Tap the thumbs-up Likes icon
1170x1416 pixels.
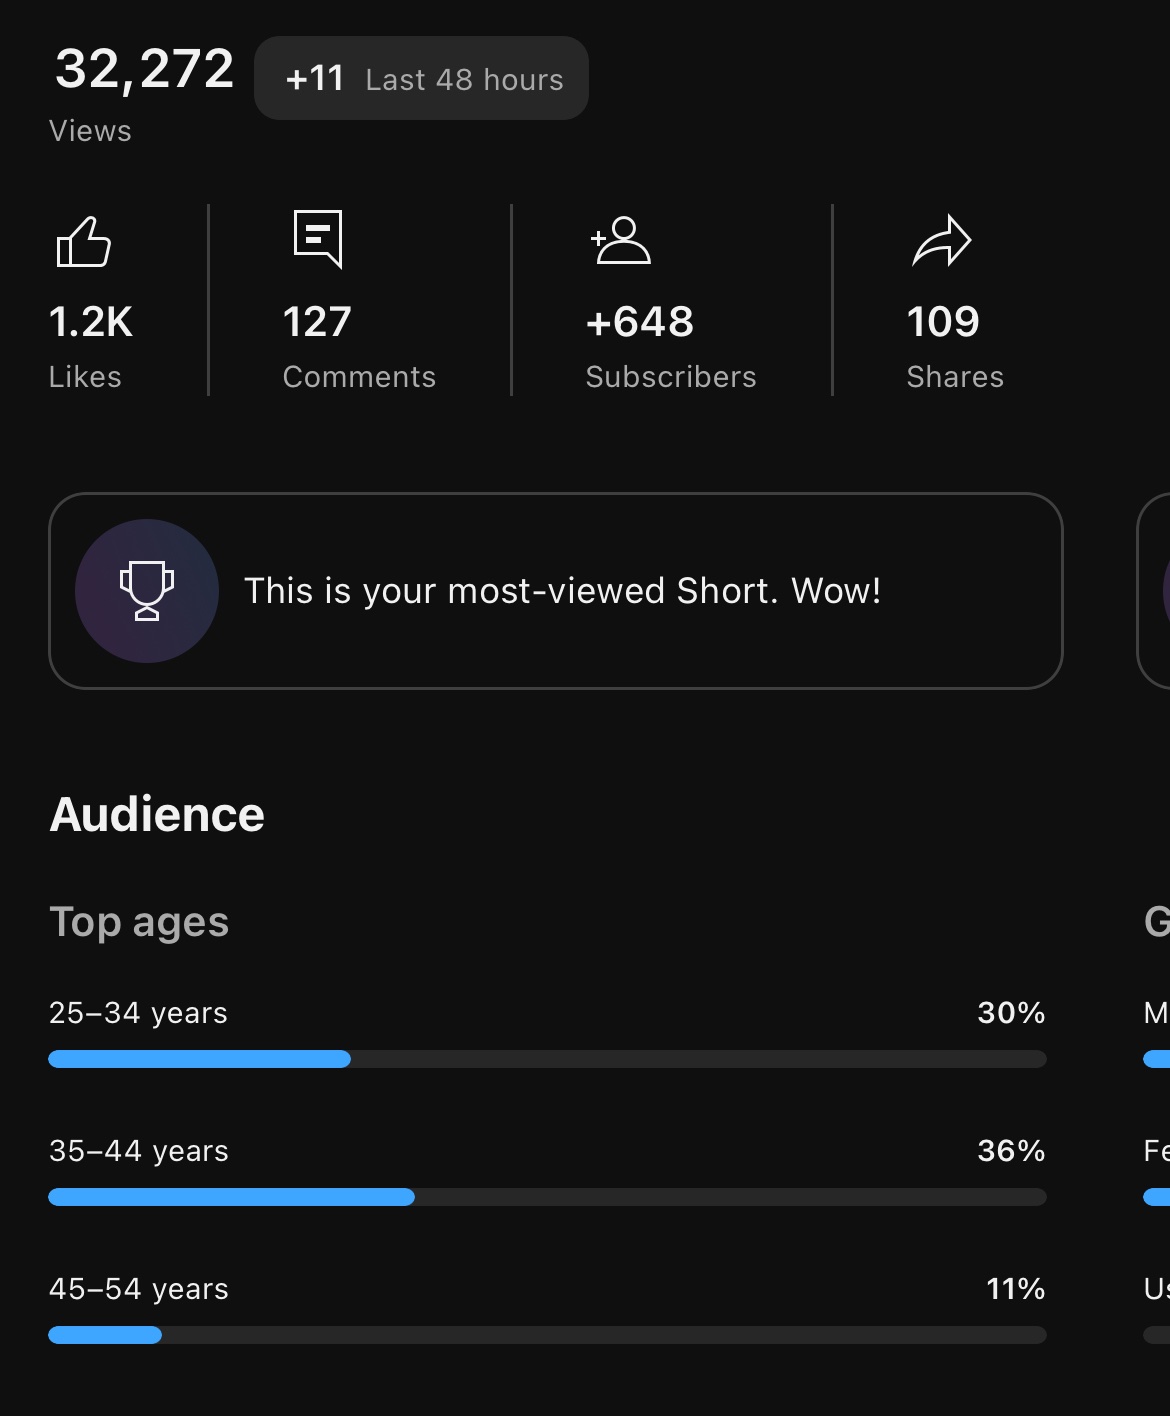[83, 242]
